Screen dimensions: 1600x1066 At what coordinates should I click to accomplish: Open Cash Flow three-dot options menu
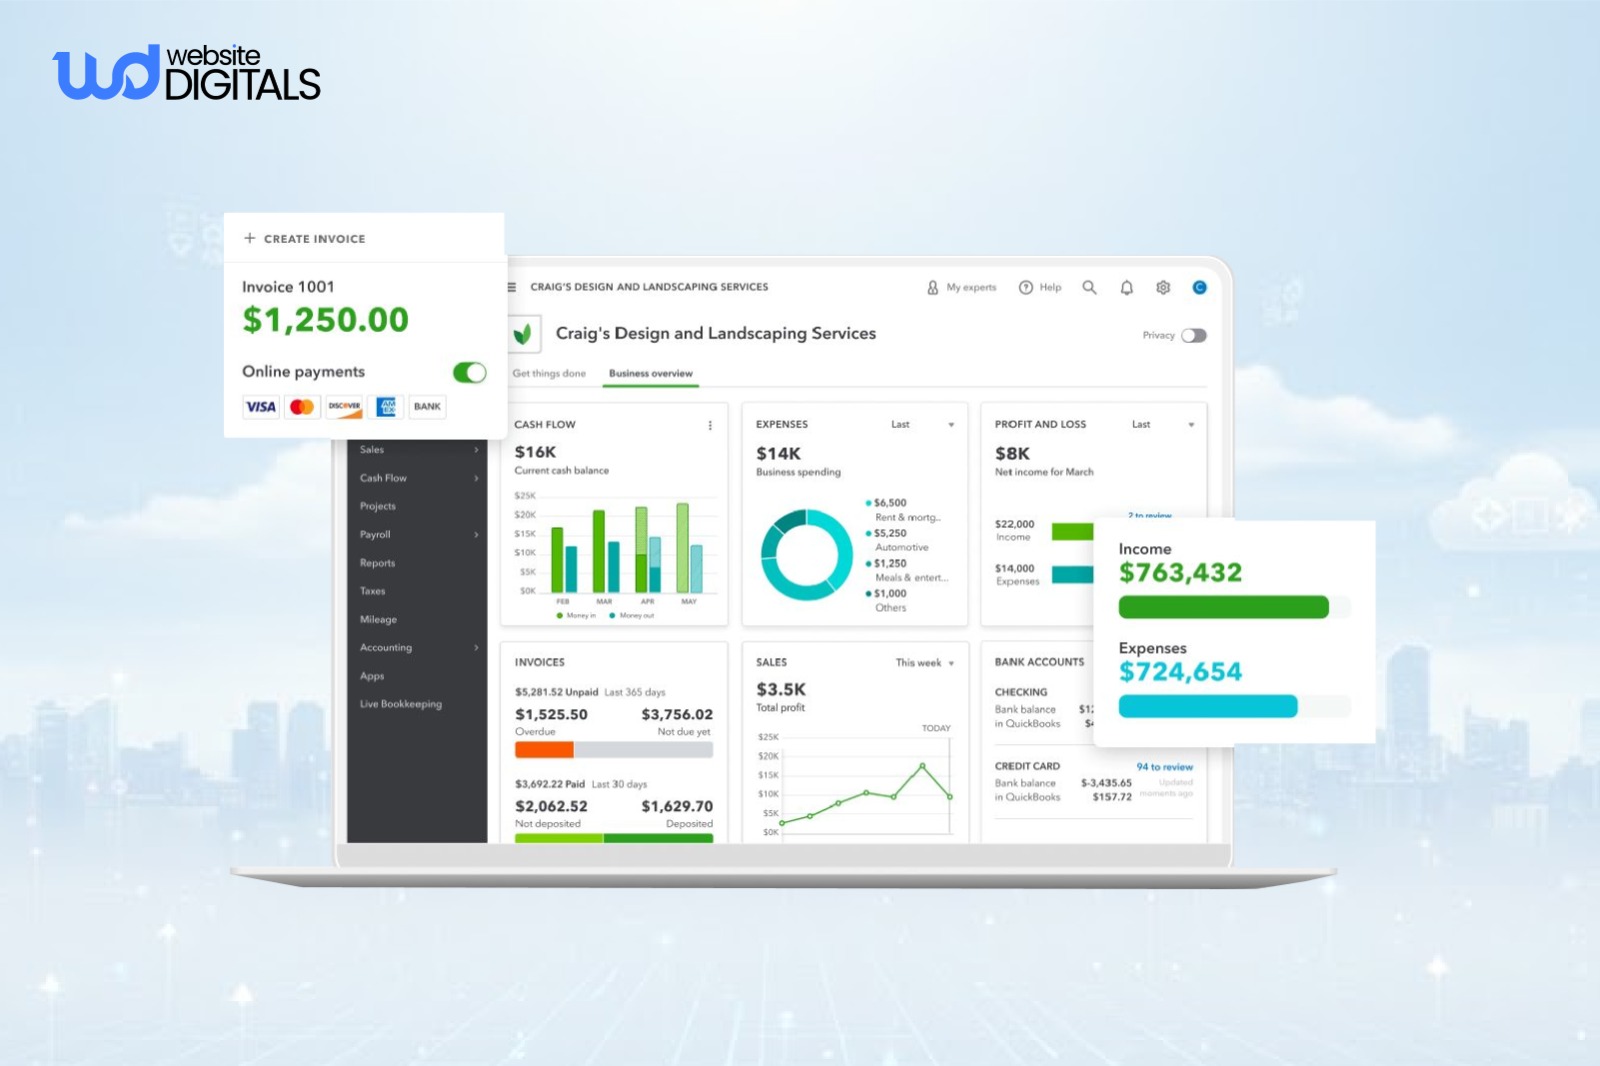click(710, 425)
